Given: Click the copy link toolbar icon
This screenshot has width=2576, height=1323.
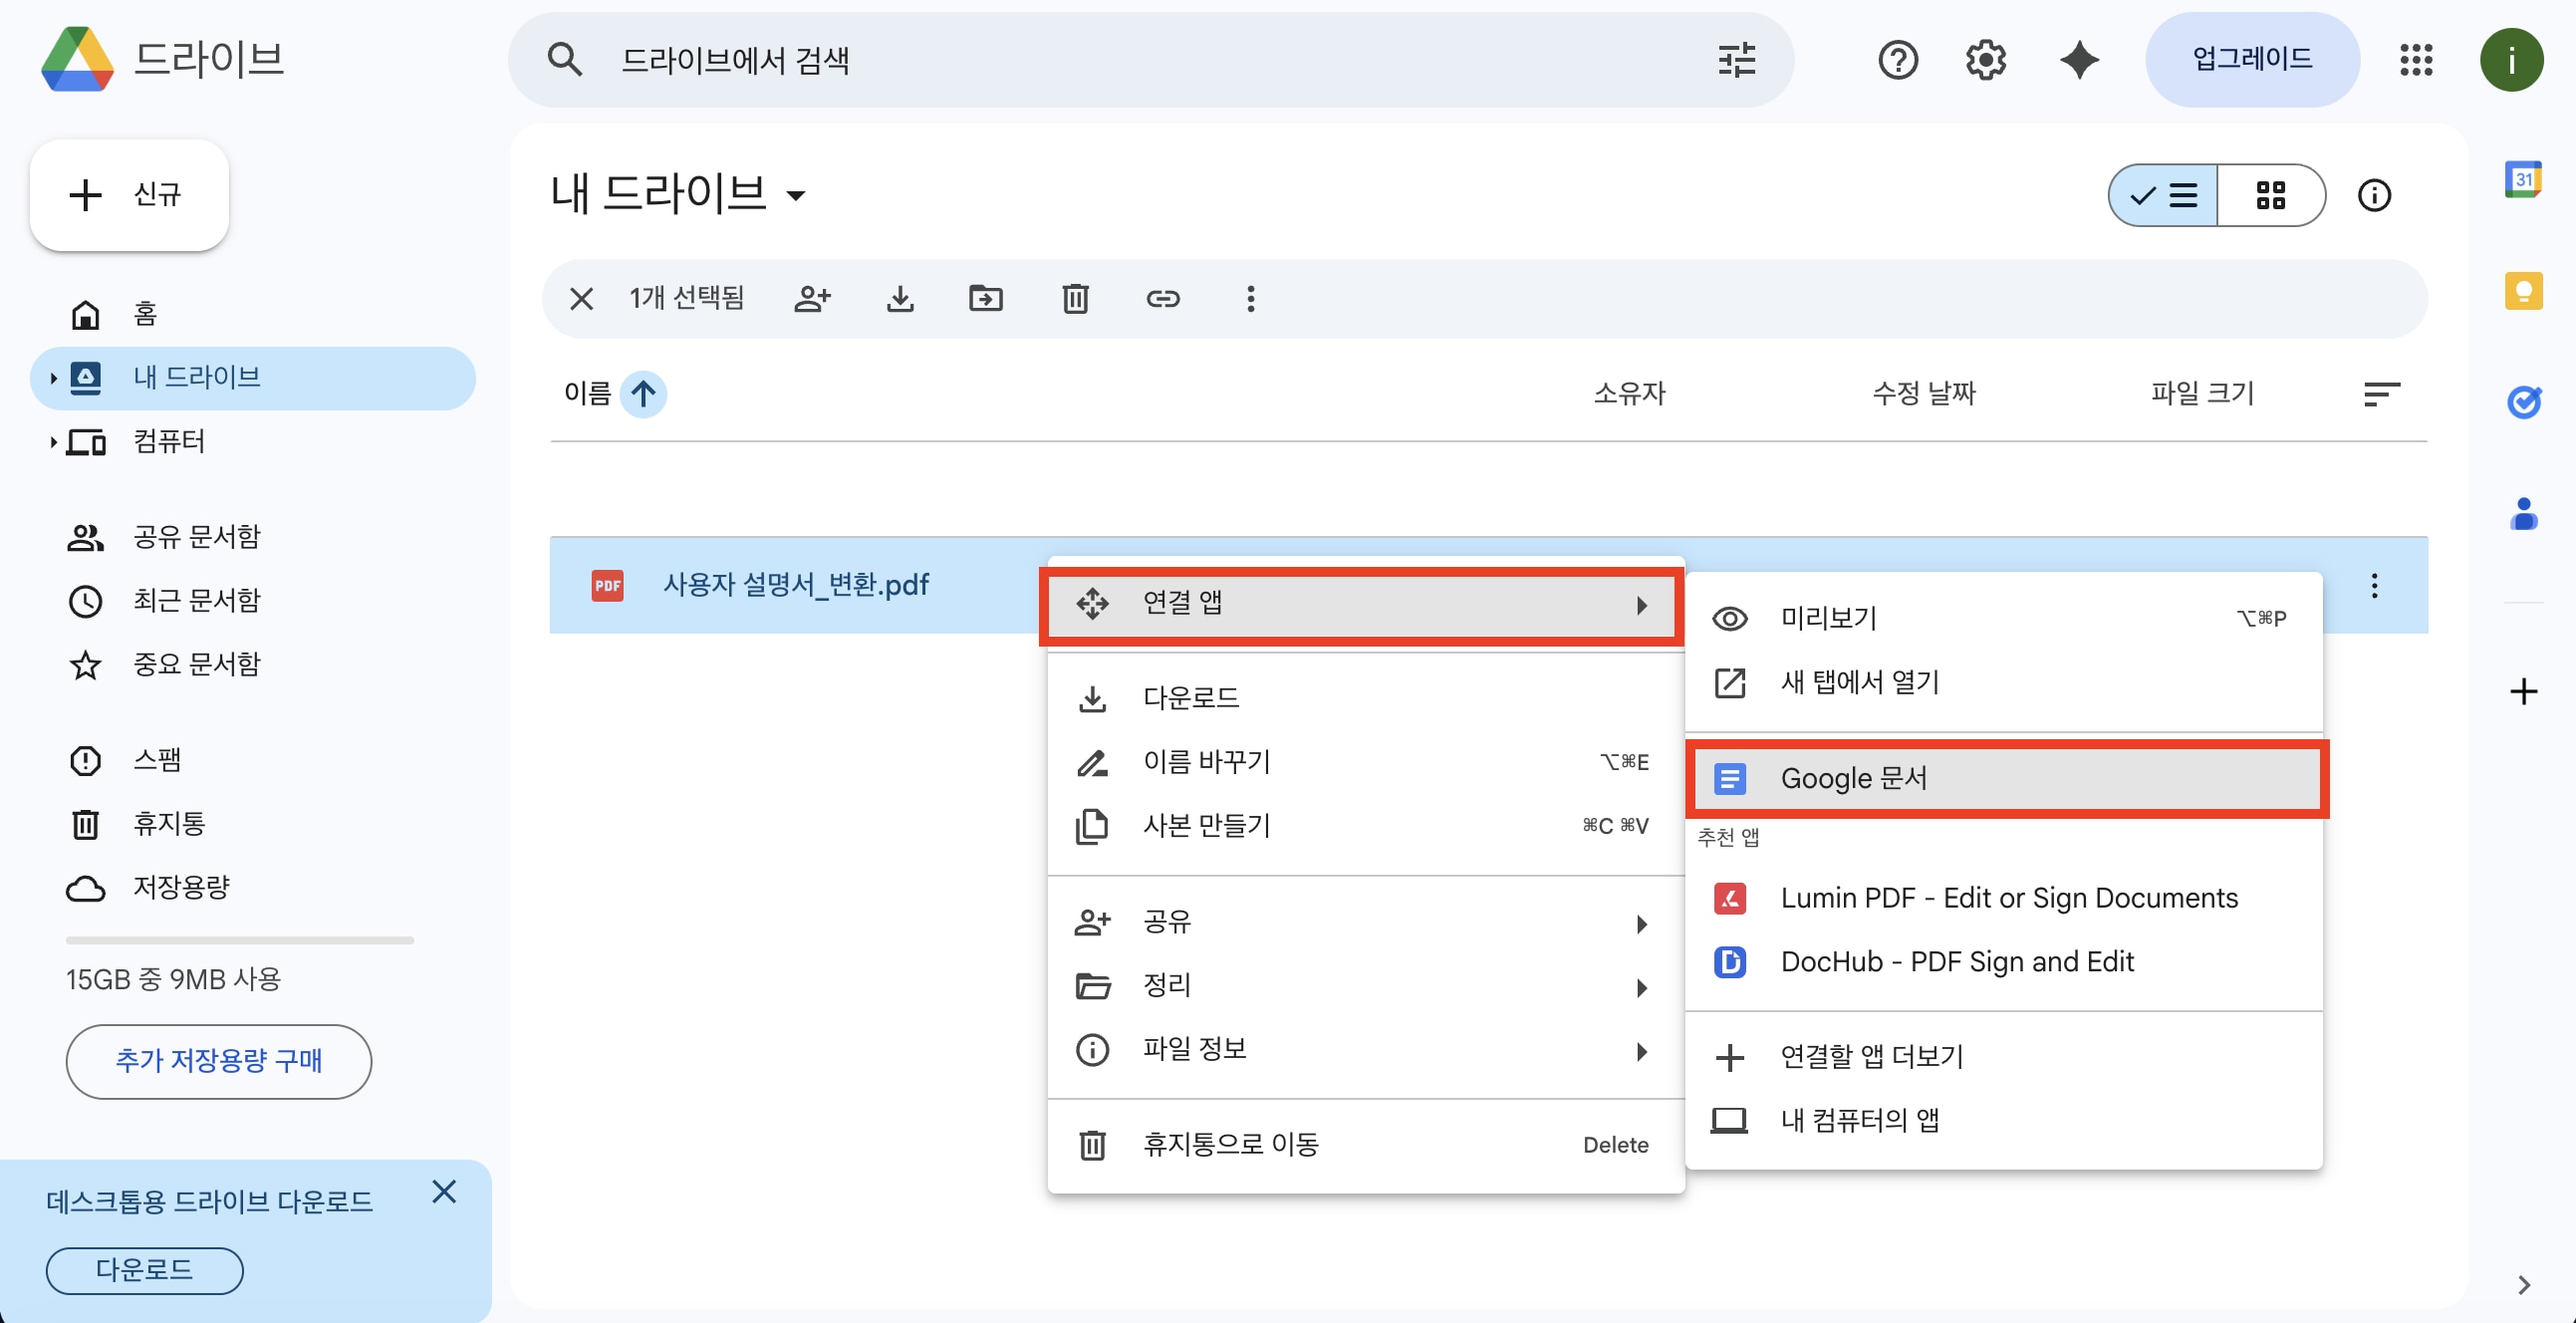Looking at the screenshot, I should [x=1162, y=298].
